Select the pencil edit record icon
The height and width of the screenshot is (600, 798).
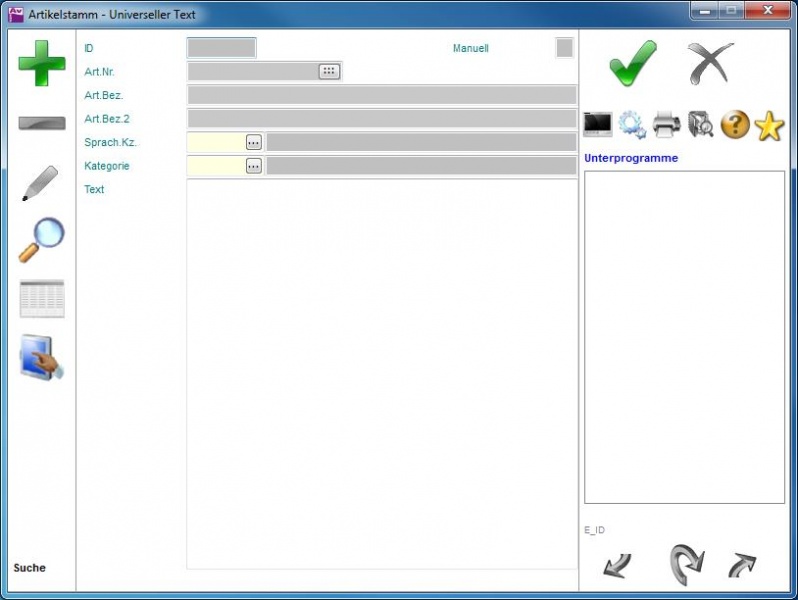coord(41,183)
